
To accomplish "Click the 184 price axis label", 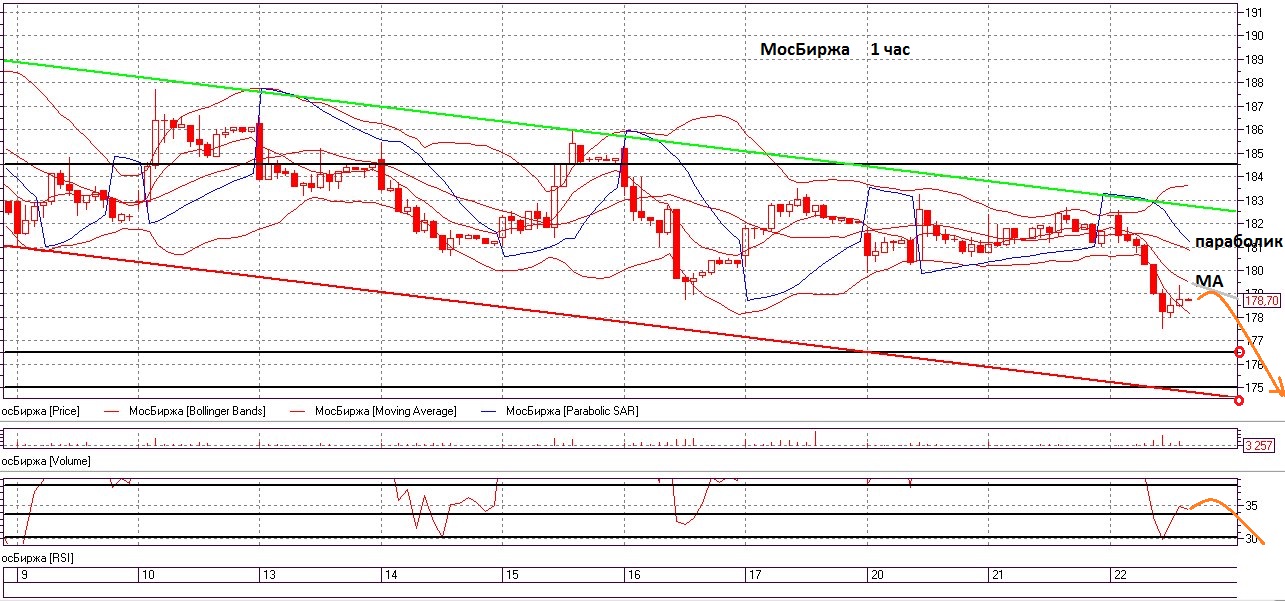I will (x=1255, y=177).
